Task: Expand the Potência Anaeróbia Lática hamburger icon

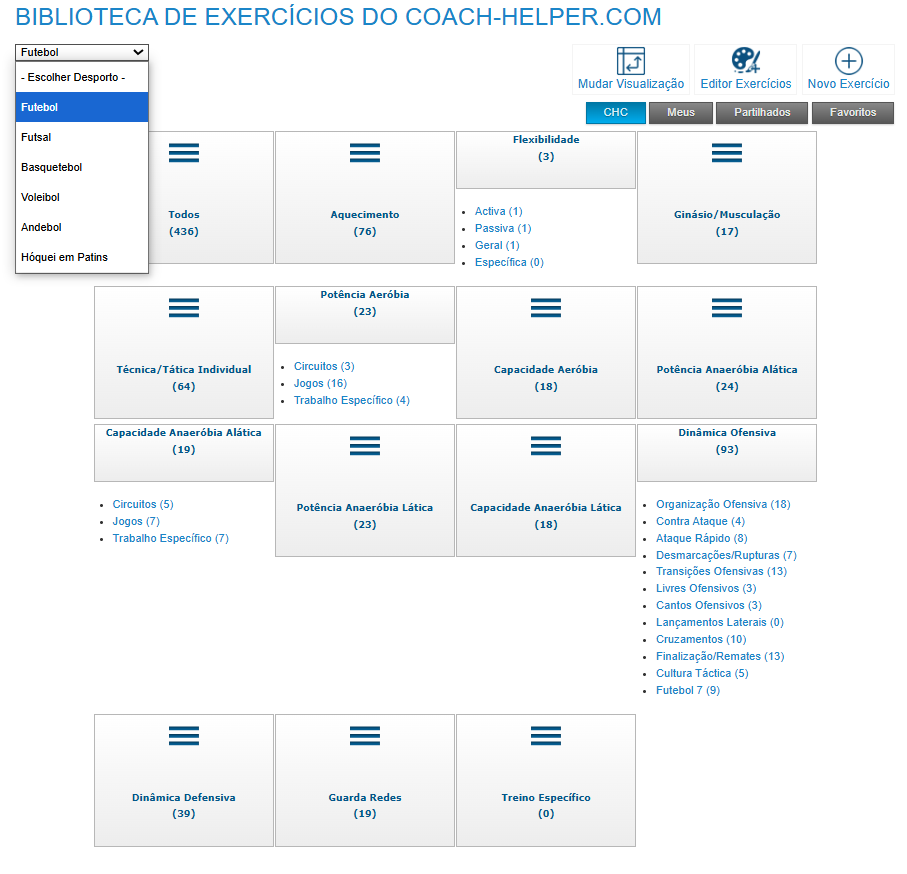Action: click(x=365, y=446)
